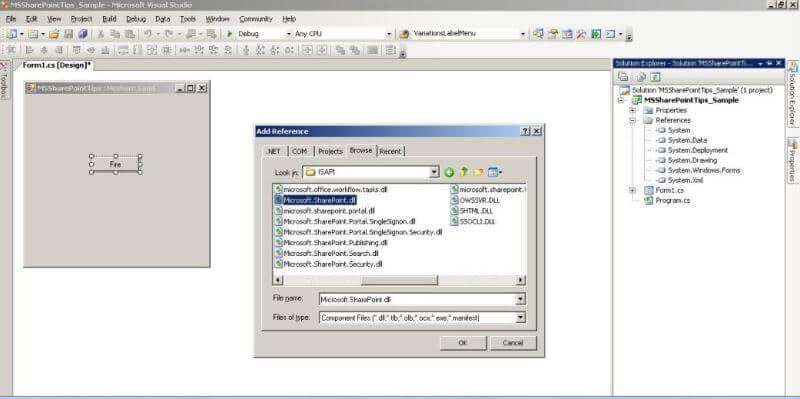The width and height of the screenshot is (800, 399).
Task: Click Refresh icon in Solution Explorer toolbar
Action: point(655,77)
